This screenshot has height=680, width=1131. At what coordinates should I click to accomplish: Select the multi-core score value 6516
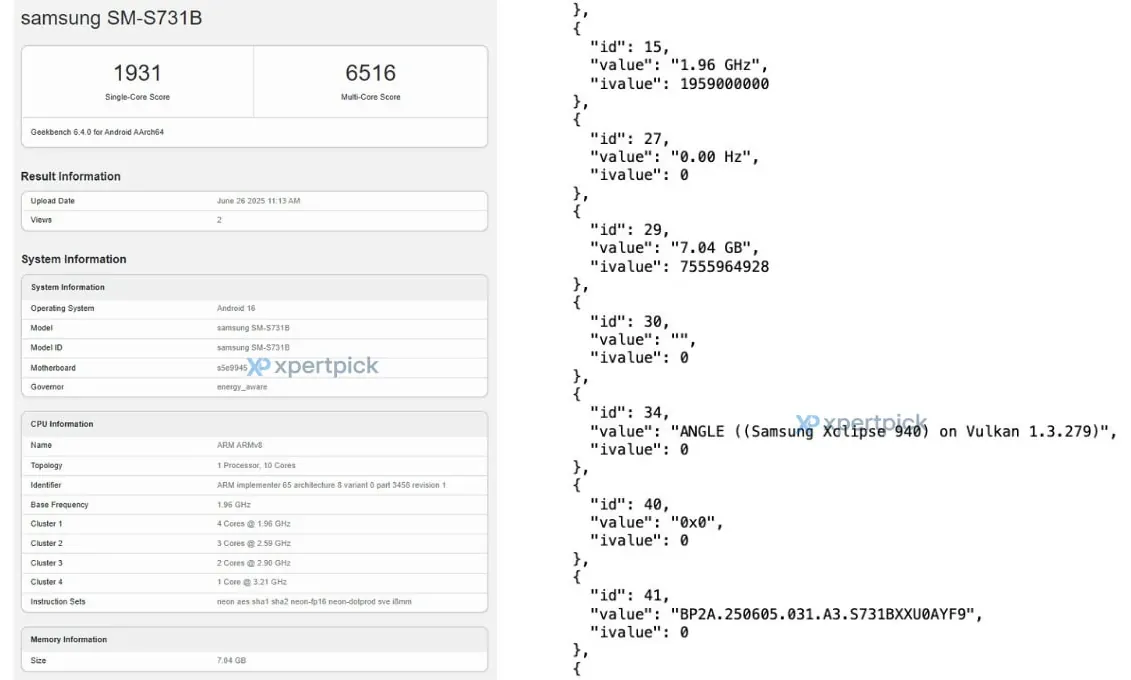coord(370,73)
